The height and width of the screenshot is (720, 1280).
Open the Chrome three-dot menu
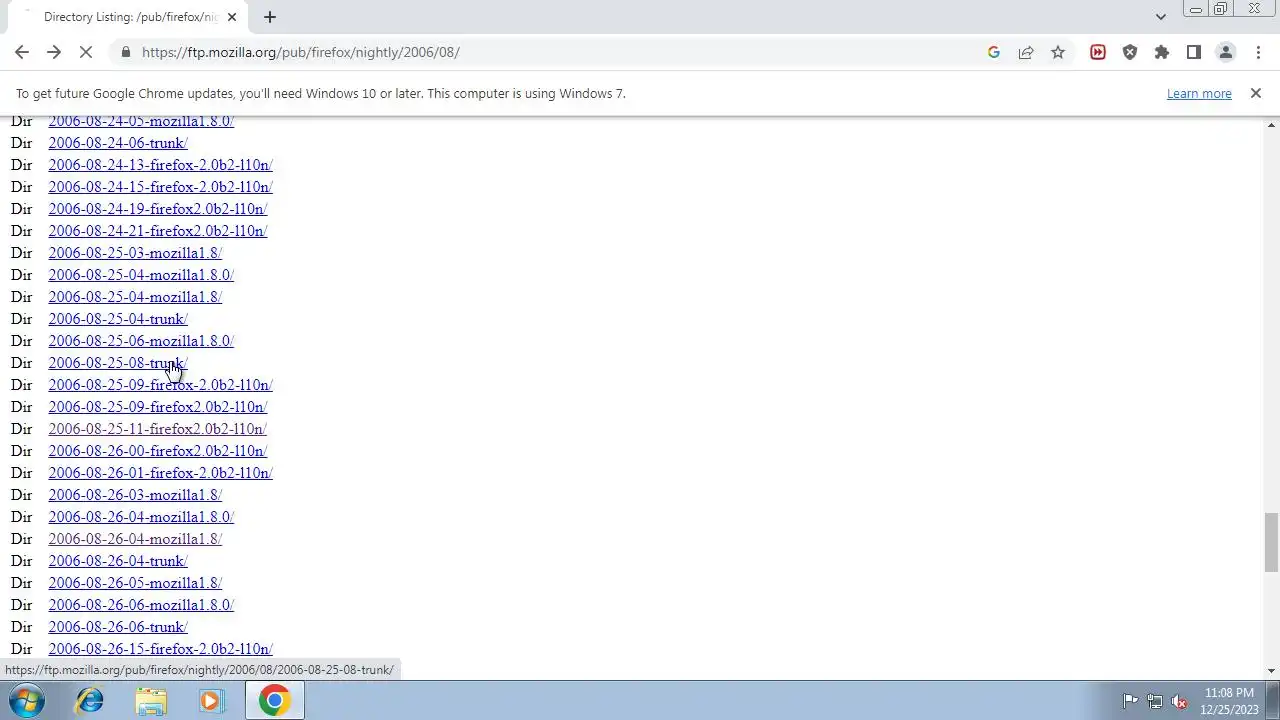point(1258,52)
